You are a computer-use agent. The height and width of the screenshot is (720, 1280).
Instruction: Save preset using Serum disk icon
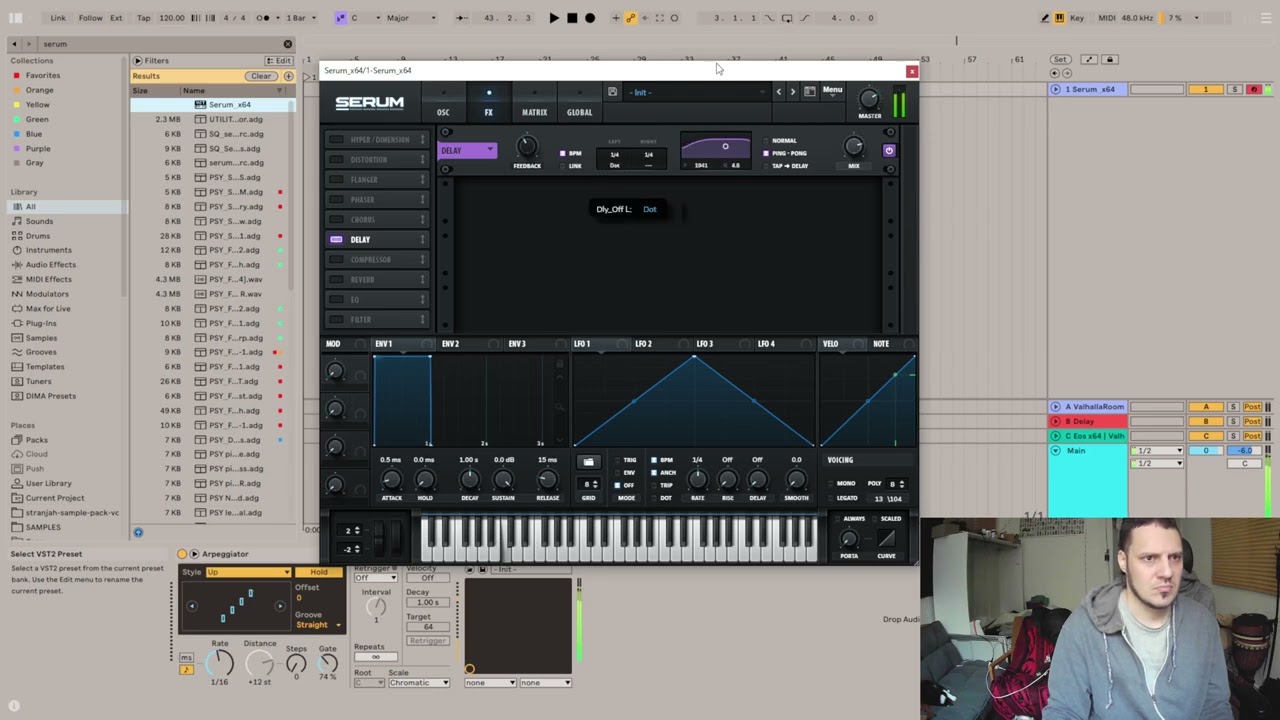coord(612,92)
